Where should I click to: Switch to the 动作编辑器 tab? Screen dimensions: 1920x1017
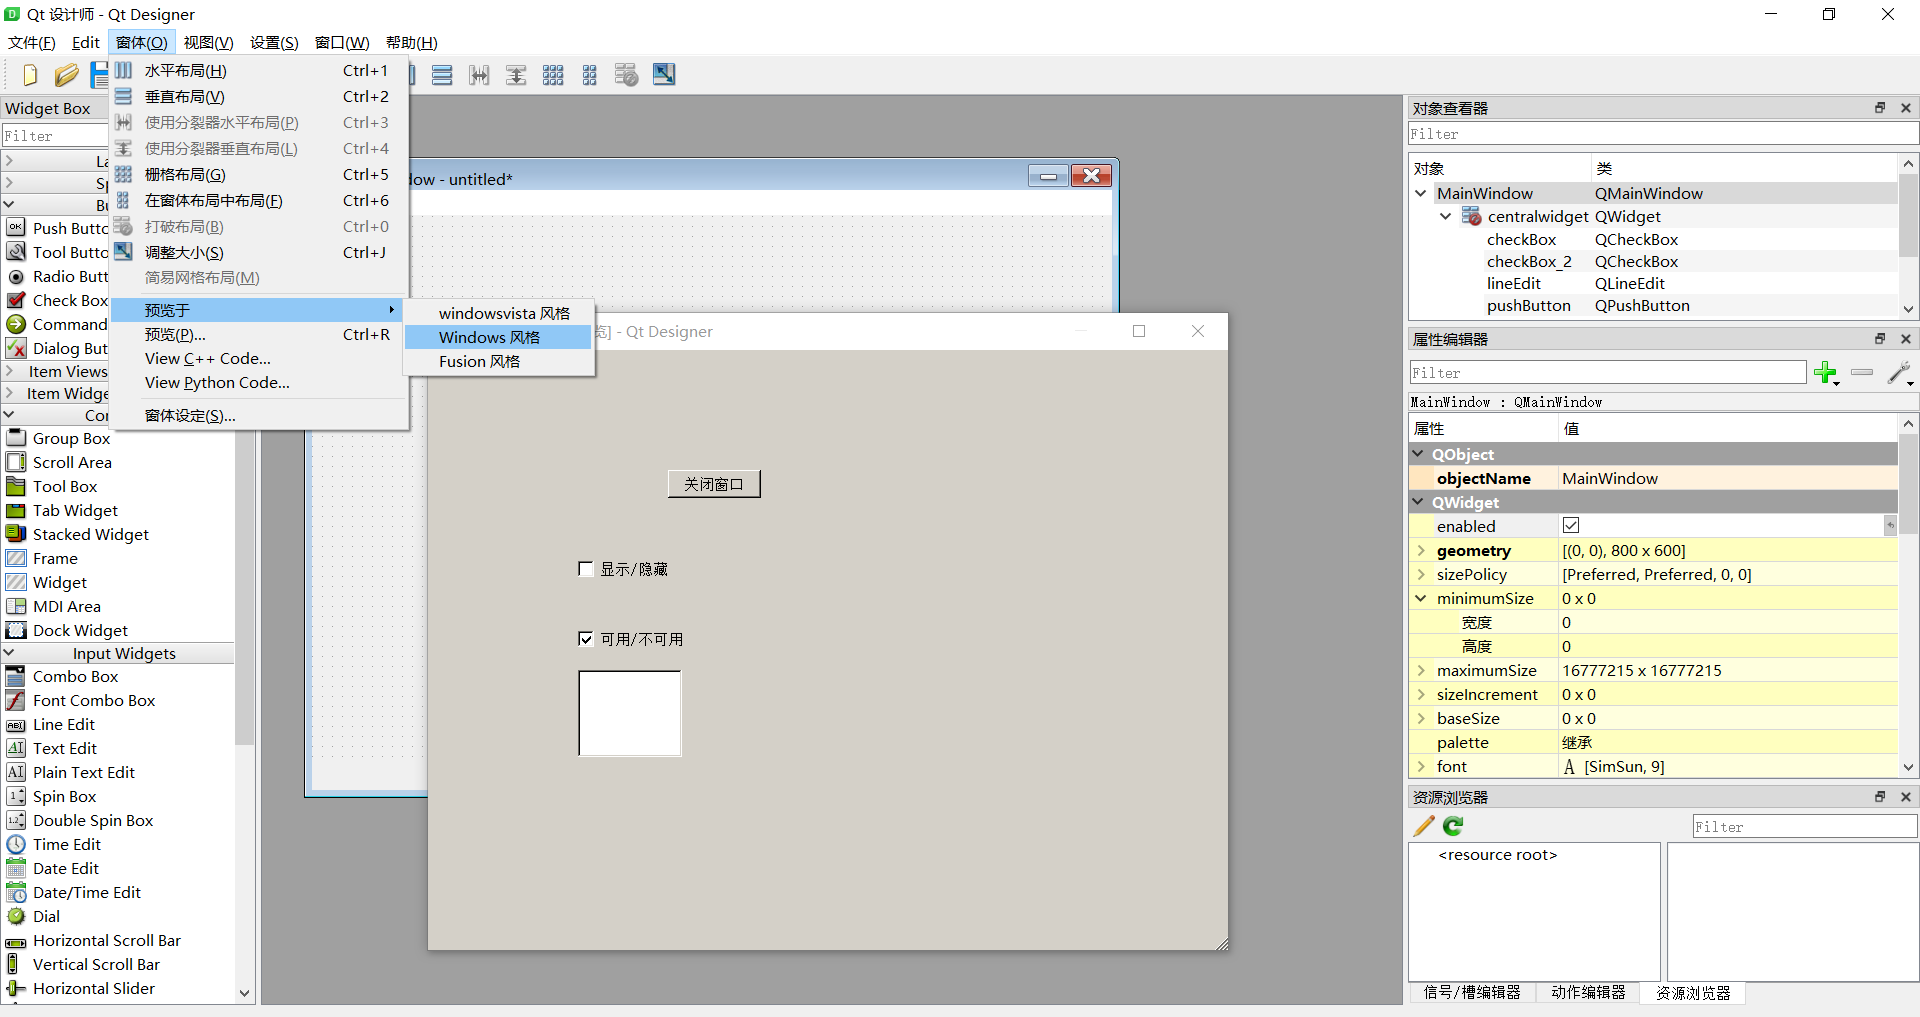(x=1588, y=992)
